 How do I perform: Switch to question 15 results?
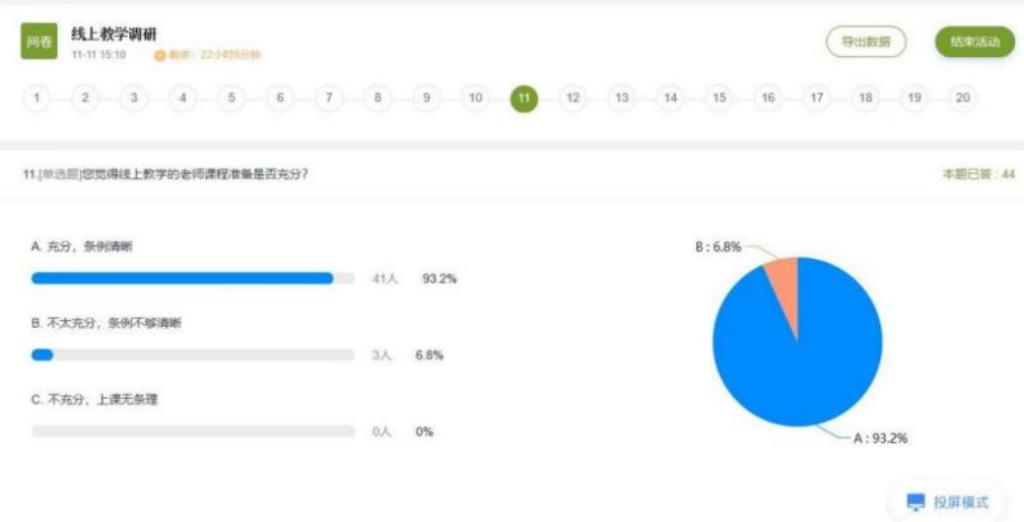click(719, 98)
